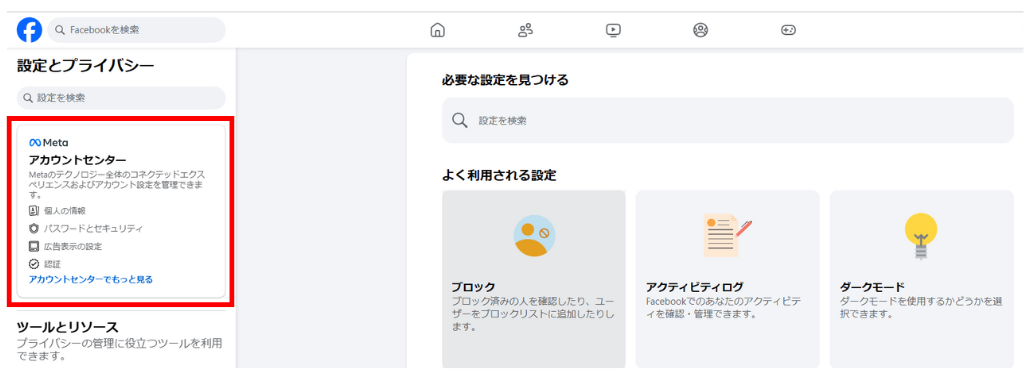This screenshot has width=1024, height=380.
Task: Click the magnifier icon in main settings search
Action: (460, 120)
